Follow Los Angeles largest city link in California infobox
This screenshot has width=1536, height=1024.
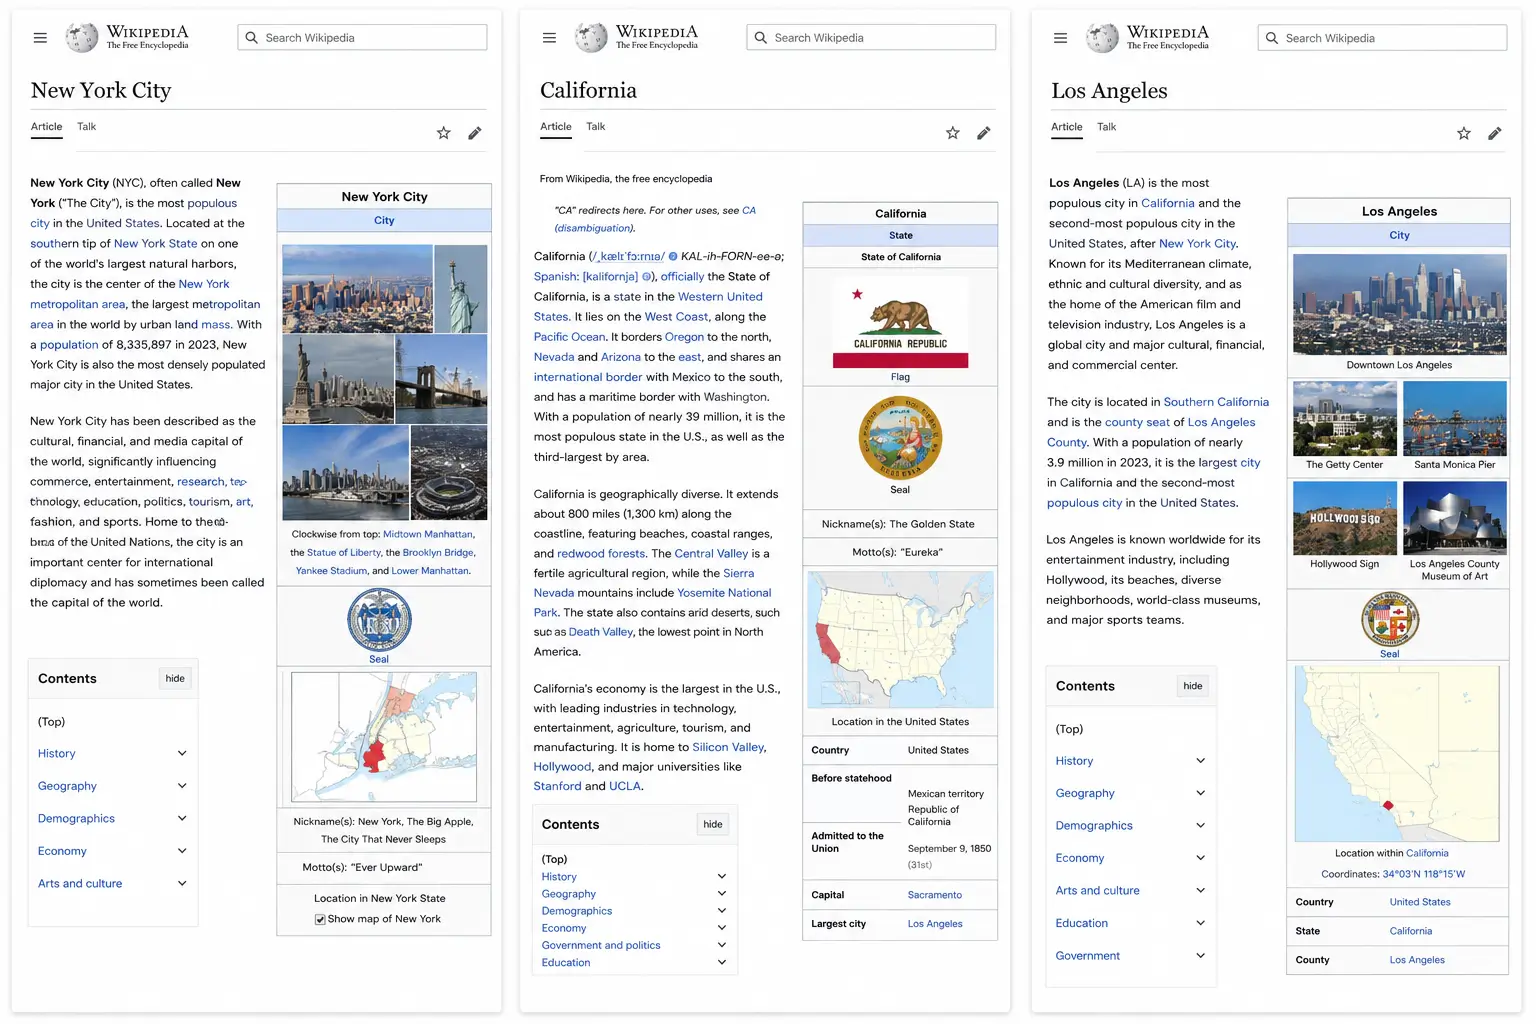935,924
